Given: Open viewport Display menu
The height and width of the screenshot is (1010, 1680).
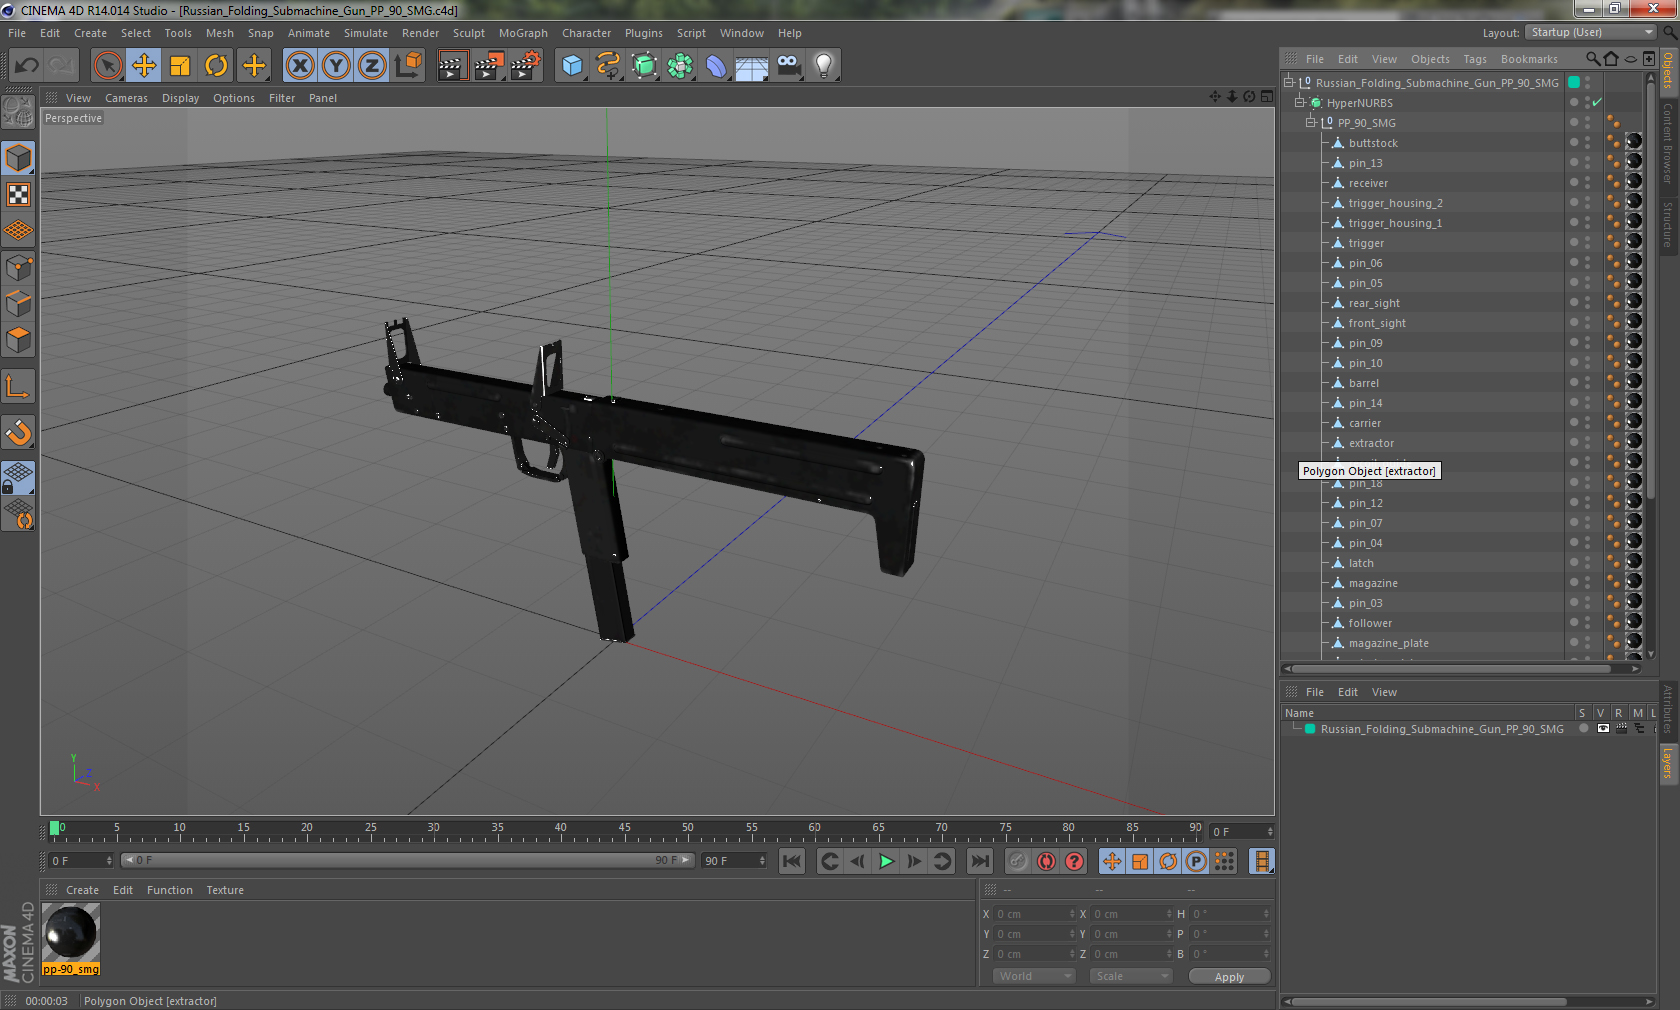Looking at the screenshot, I should pos(180,98).
